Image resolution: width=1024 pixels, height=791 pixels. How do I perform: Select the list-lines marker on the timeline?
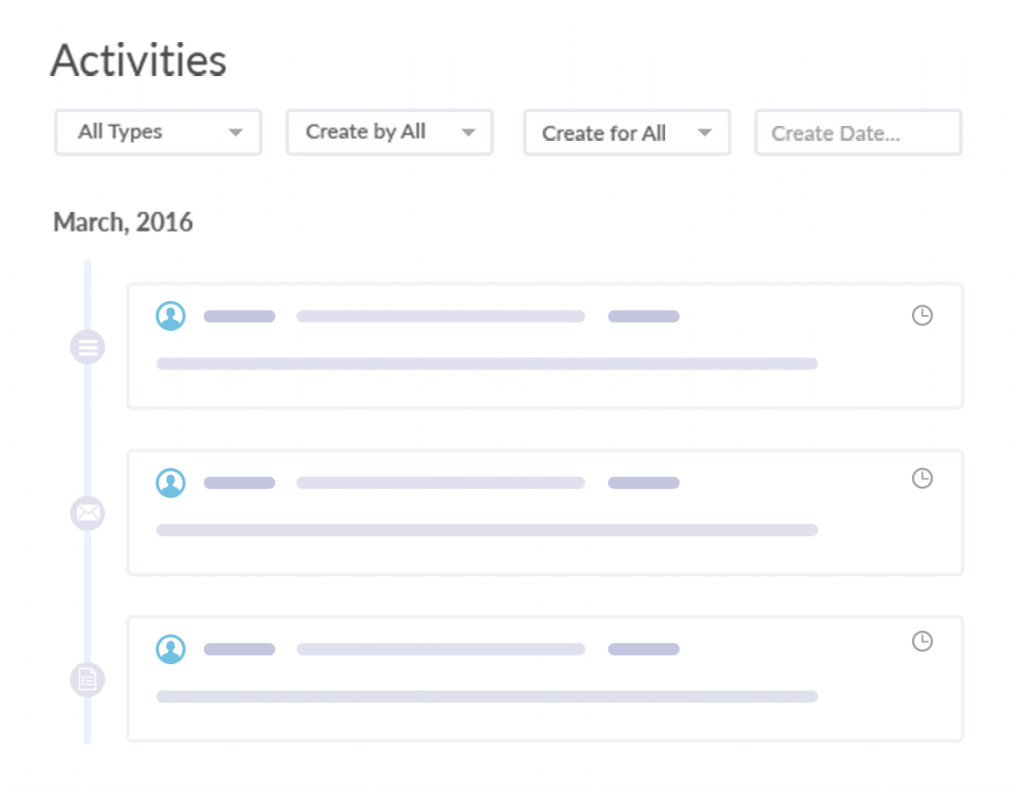coord(88,348)
